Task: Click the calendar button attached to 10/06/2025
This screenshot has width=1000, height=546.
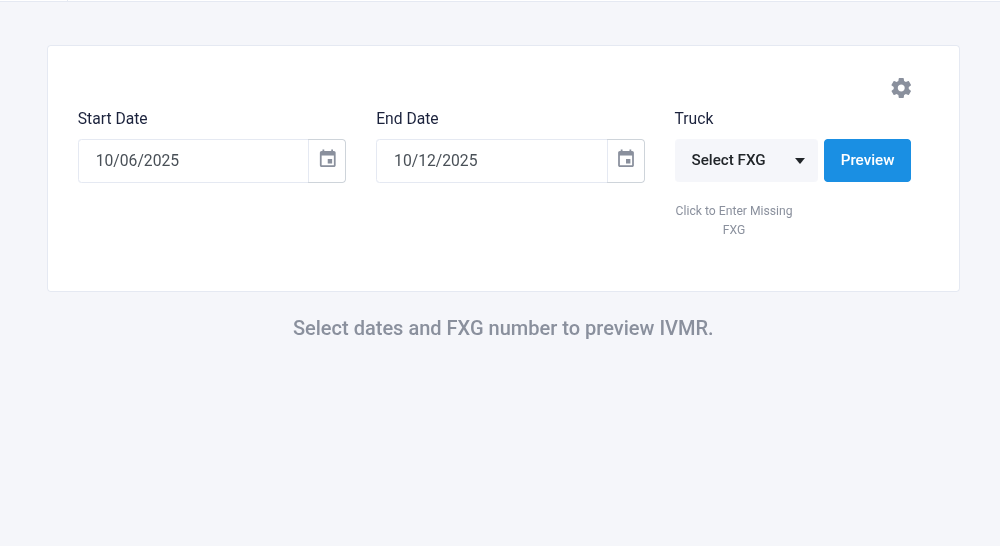Action: (x=327, y=160)
